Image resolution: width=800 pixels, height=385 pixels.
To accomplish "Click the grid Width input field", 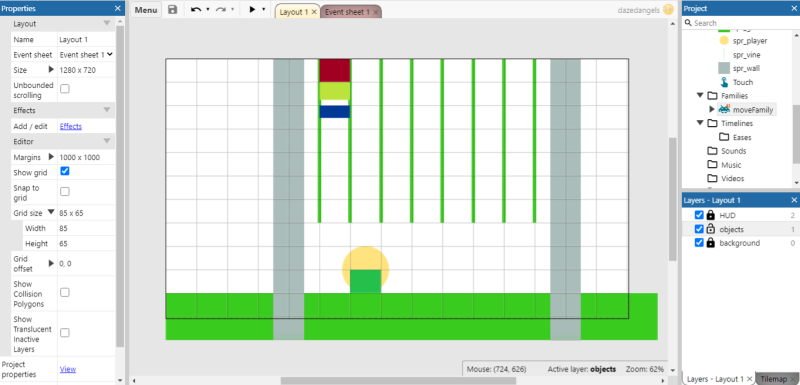I will 86,228.
